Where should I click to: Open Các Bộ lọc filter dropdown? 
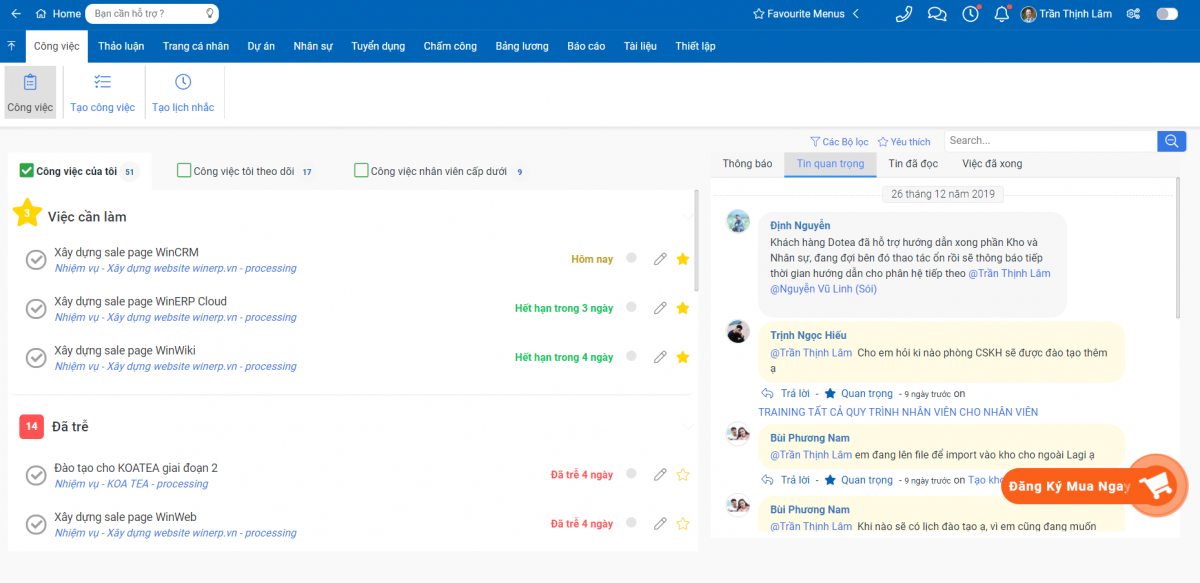839,142
